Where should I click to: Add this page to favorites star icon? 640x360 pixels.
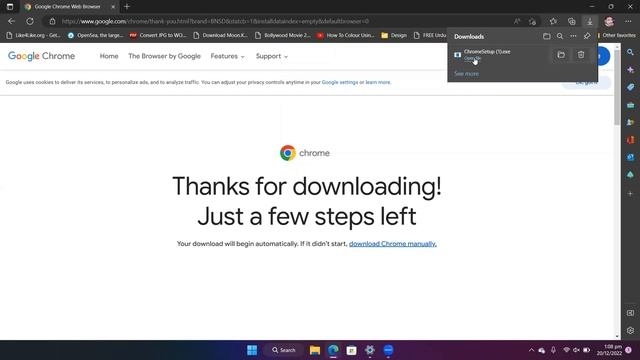point(532,21)
